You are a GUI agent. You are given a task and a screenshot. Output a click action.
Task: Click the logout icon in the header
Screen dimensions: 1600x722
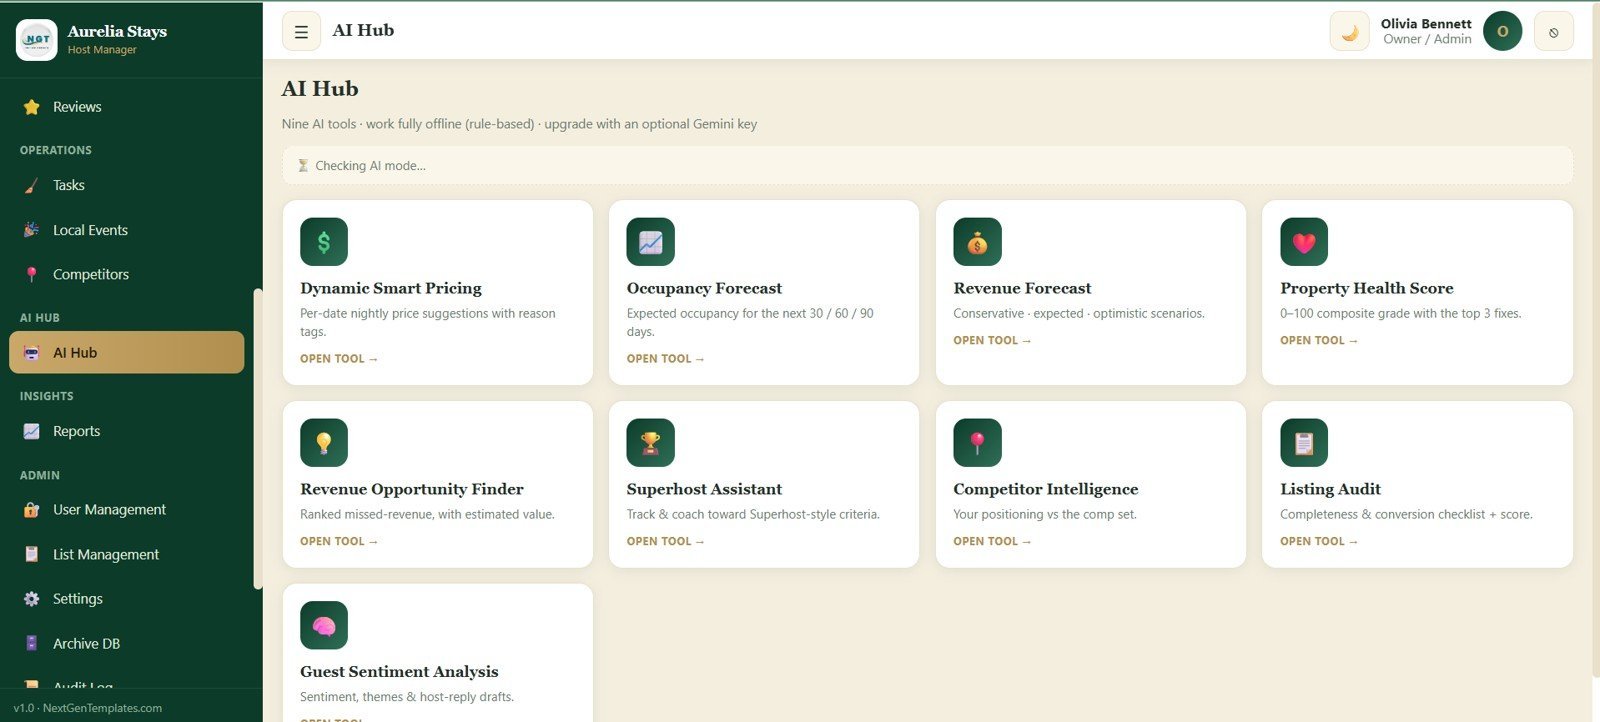coord(1553,31)
